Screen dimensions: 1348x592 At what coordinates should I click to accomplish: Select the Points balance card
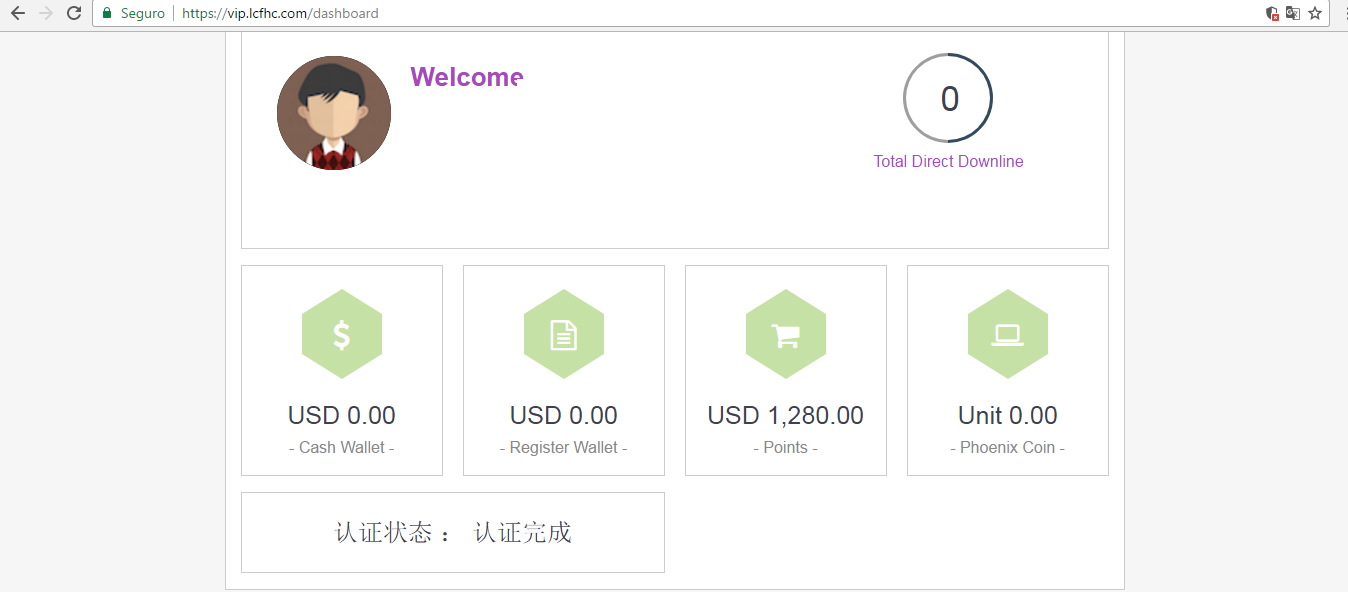pos(786,370)
